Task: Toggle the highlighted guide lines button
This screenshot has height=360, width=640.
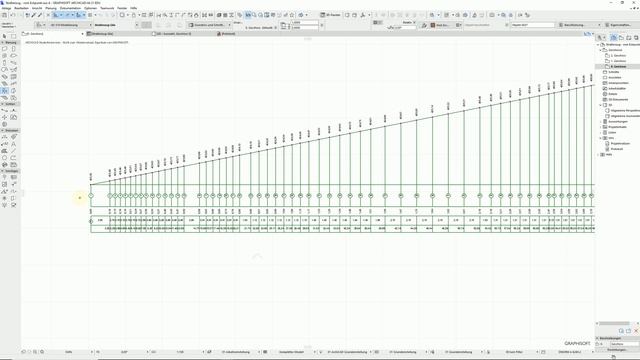Action: click(x=56, y=15)
